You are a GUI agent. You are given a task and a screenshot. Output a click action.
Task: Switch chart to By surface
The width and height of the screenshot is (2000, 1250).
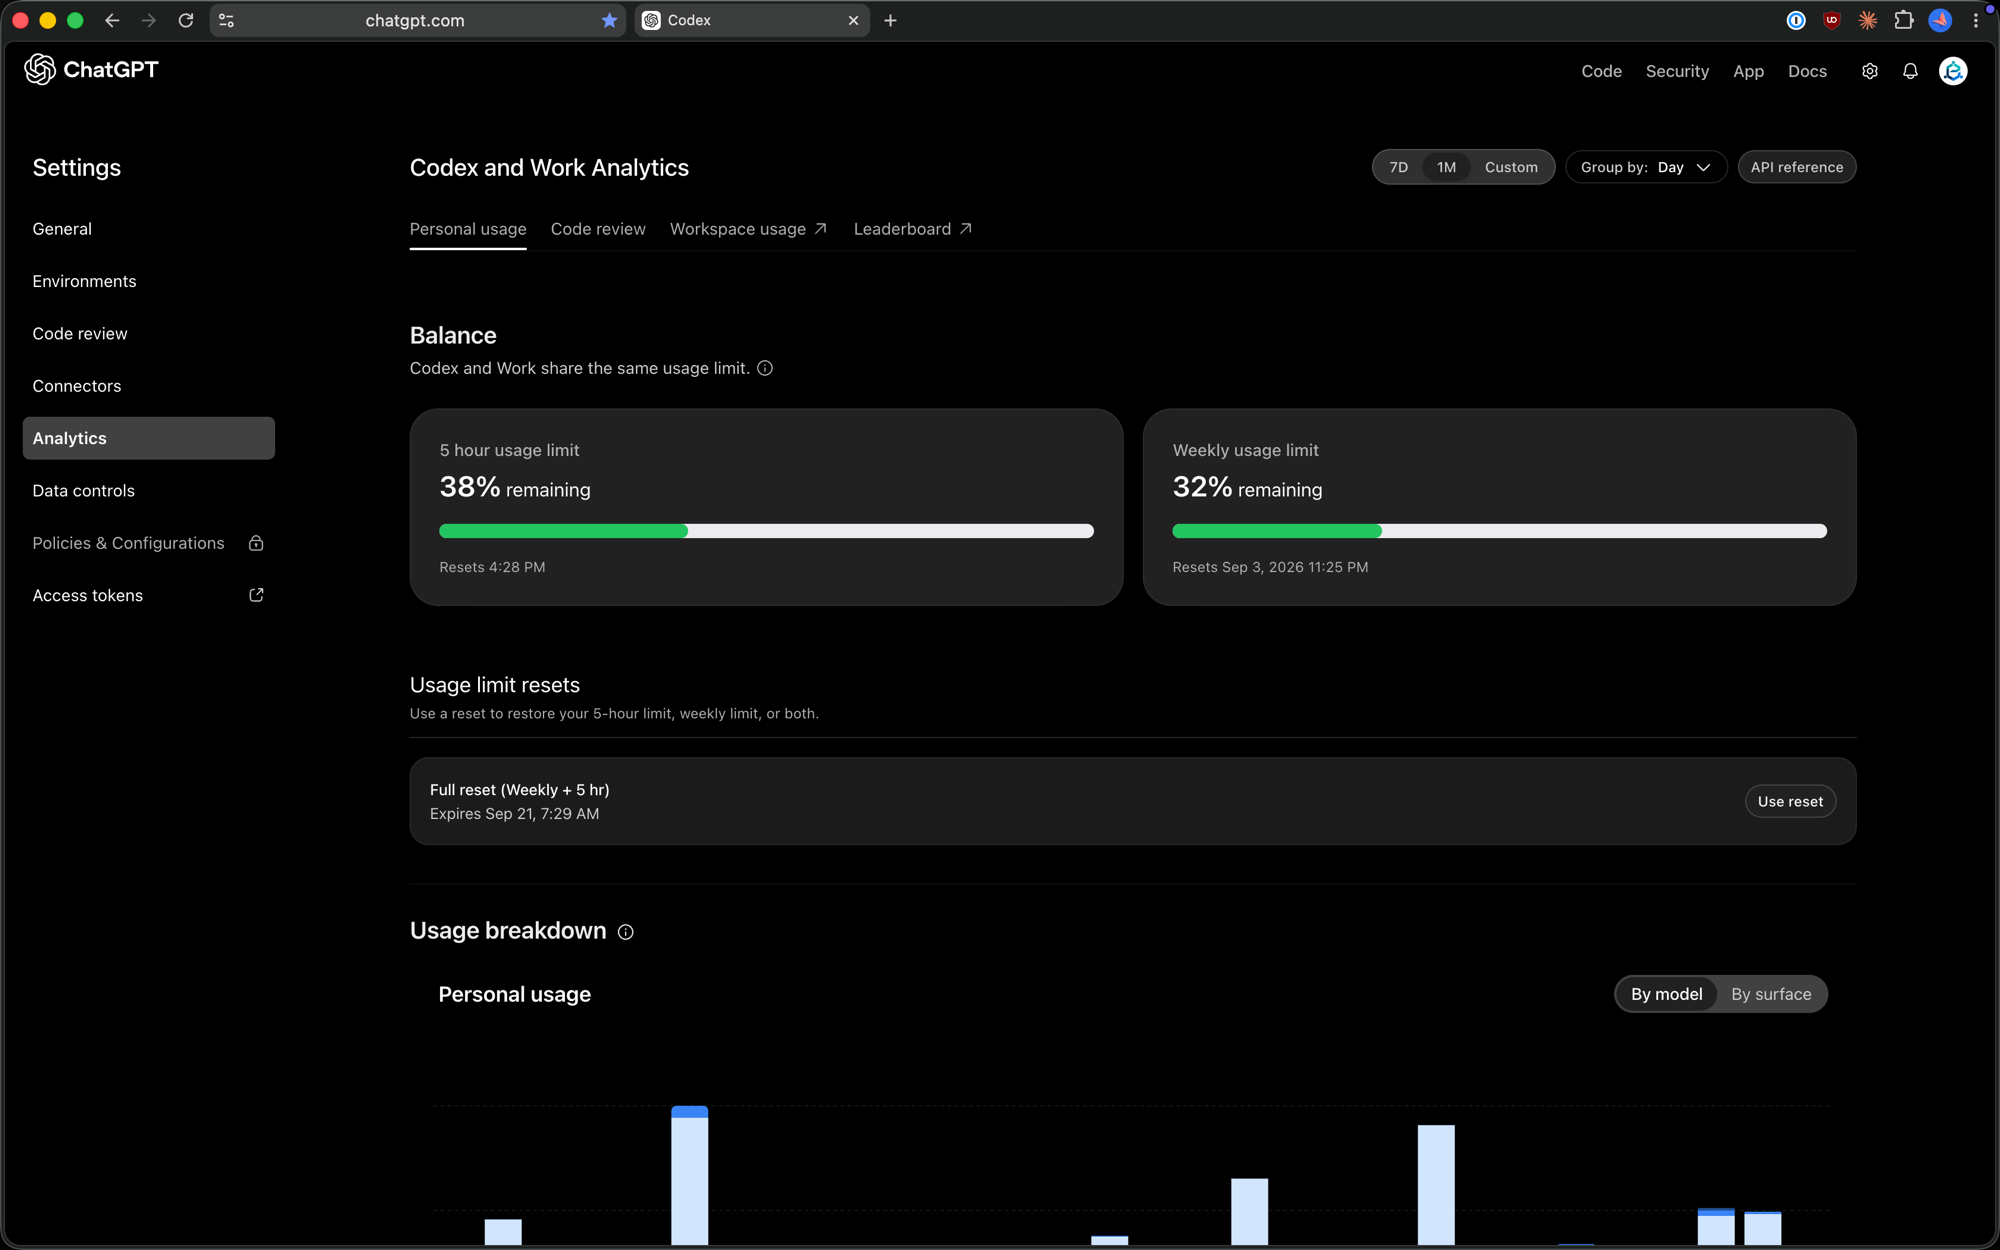[1771, 994]
